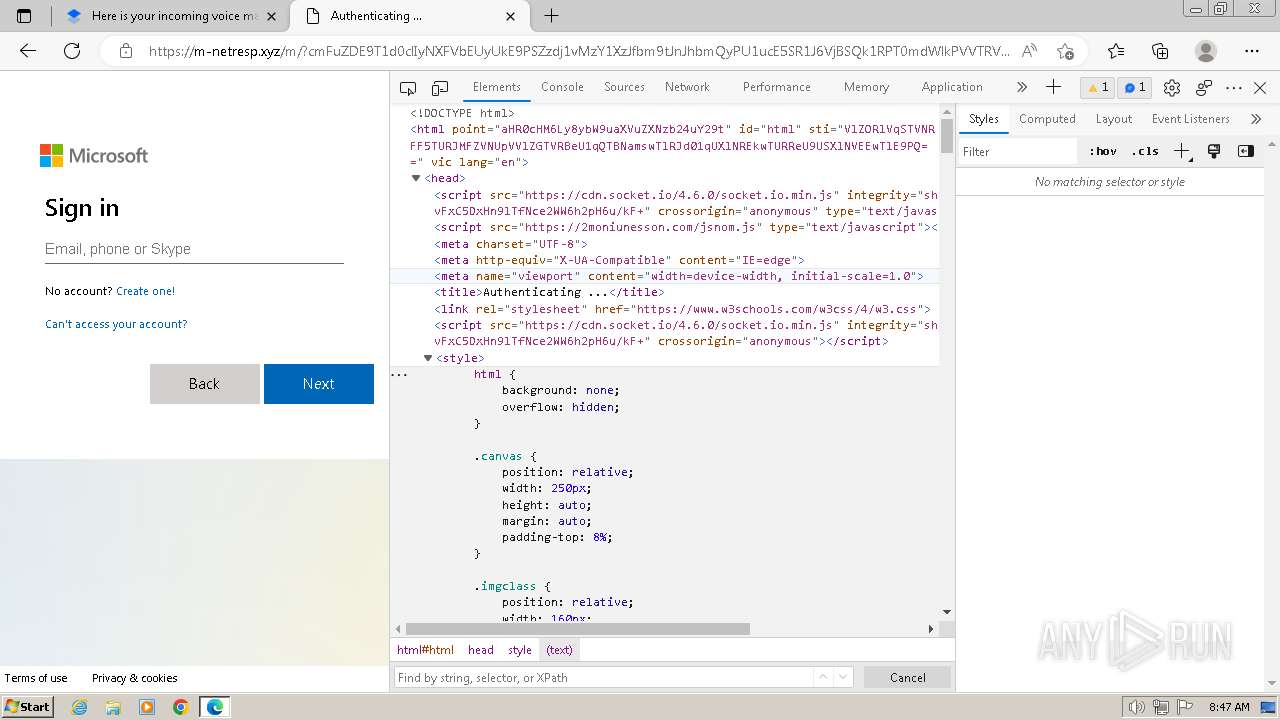Click the plus icon to add DevTools tool
1280x720 pixels.
(x=1053, y=88)
